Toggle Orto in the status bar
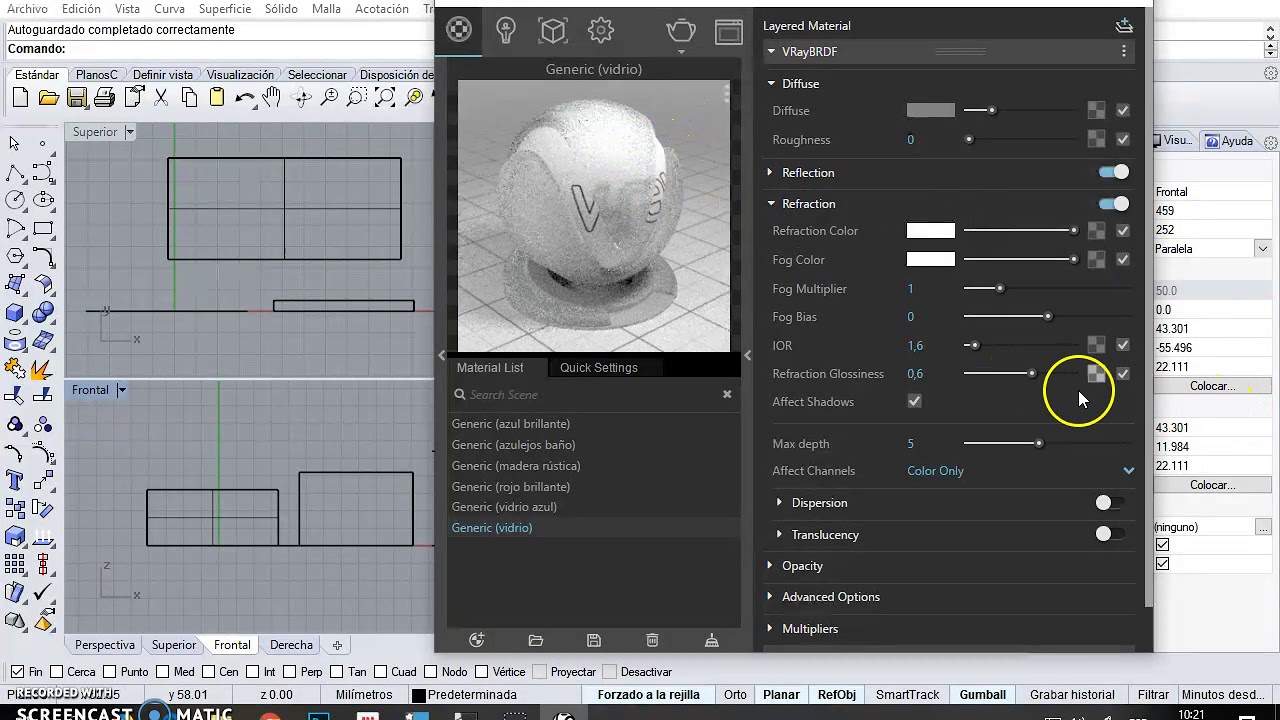This screenshot has height=720, width=1280. 735,695
